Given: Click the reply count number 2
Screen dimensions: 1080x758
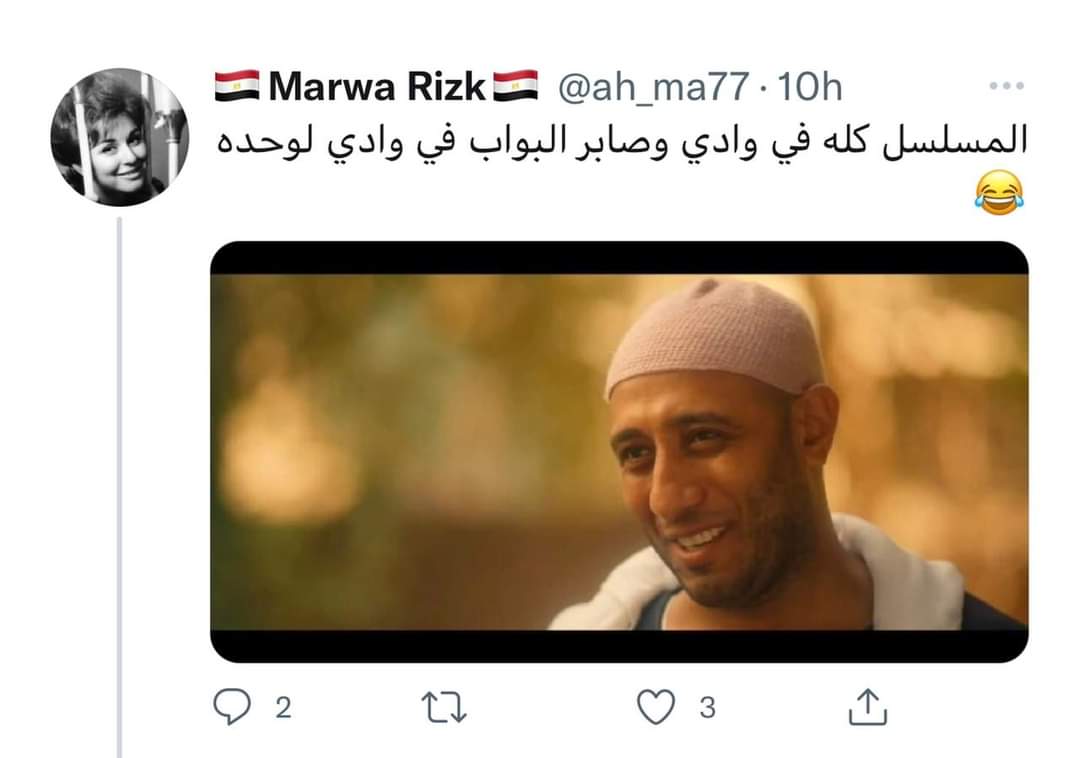Looking at the screenshot, I should point(283,708).
